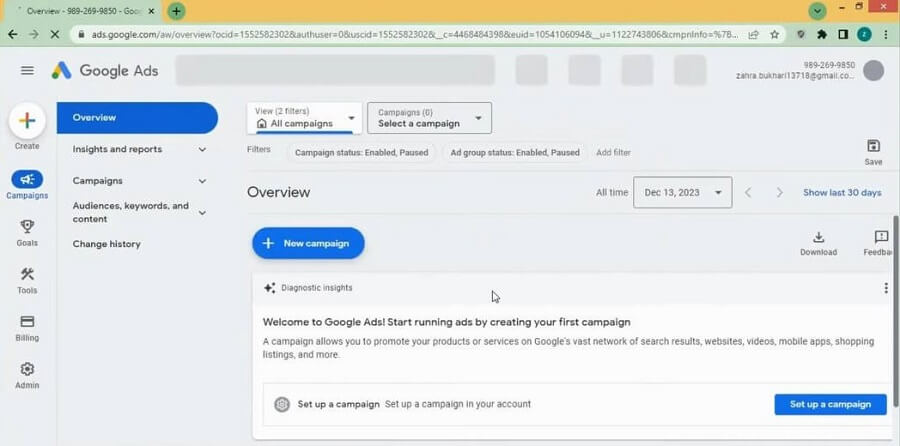Image resolution: width=900 pixels, height=446 pixels.
Task: Close the Overview browser tab
Action: 152,11
